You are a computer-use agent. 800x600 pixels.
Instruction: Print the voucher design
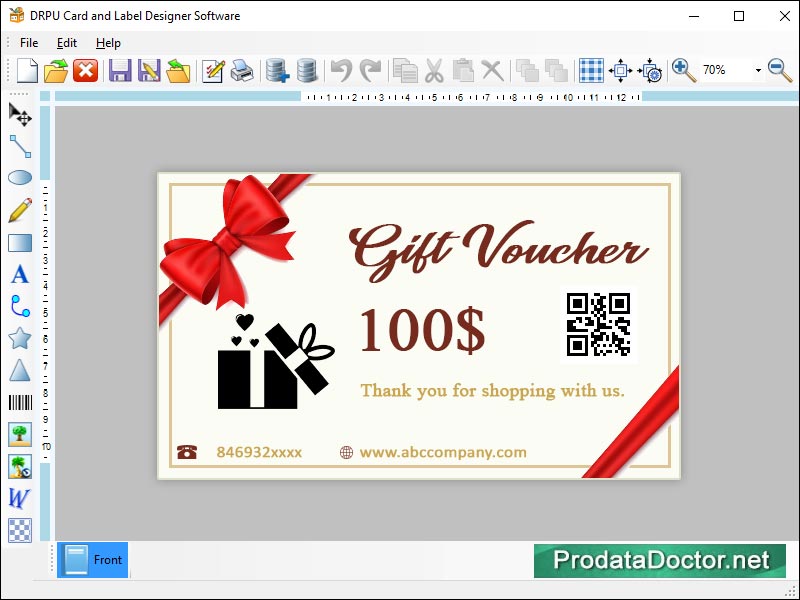(240, 70)
